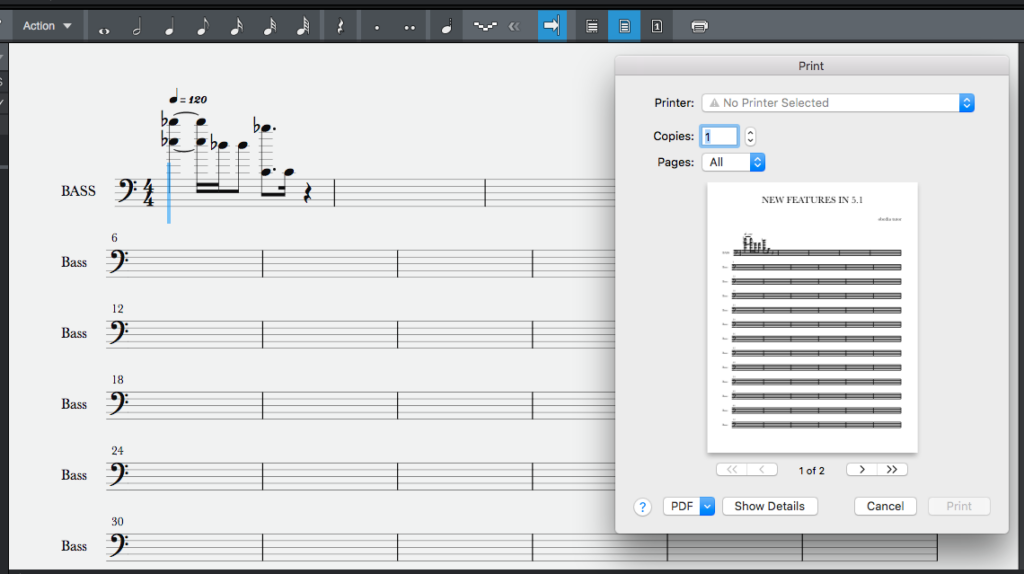Click the Bass label at measure 6
The image size is (1024, 574).
point(74,262)
